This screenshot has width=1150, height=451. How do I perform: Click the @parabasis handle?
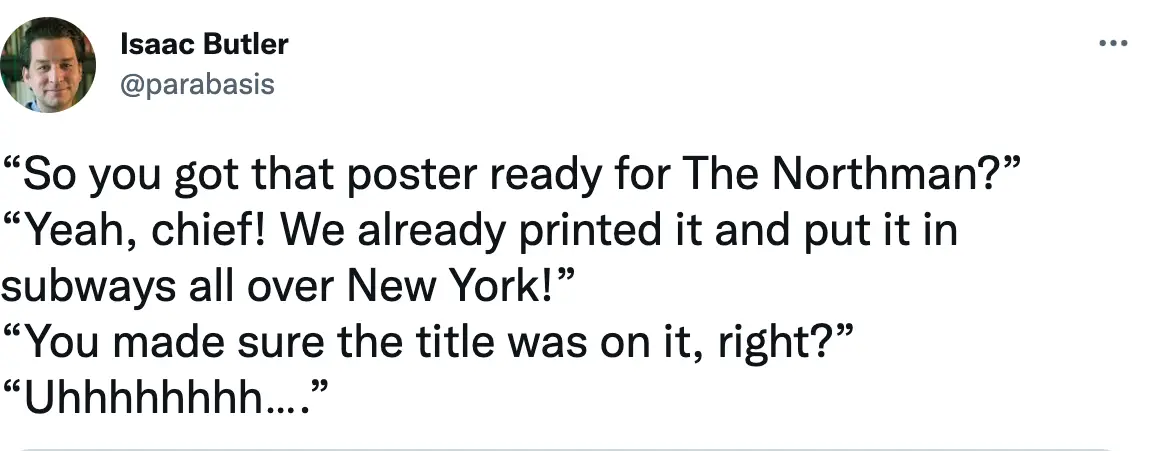196,84
